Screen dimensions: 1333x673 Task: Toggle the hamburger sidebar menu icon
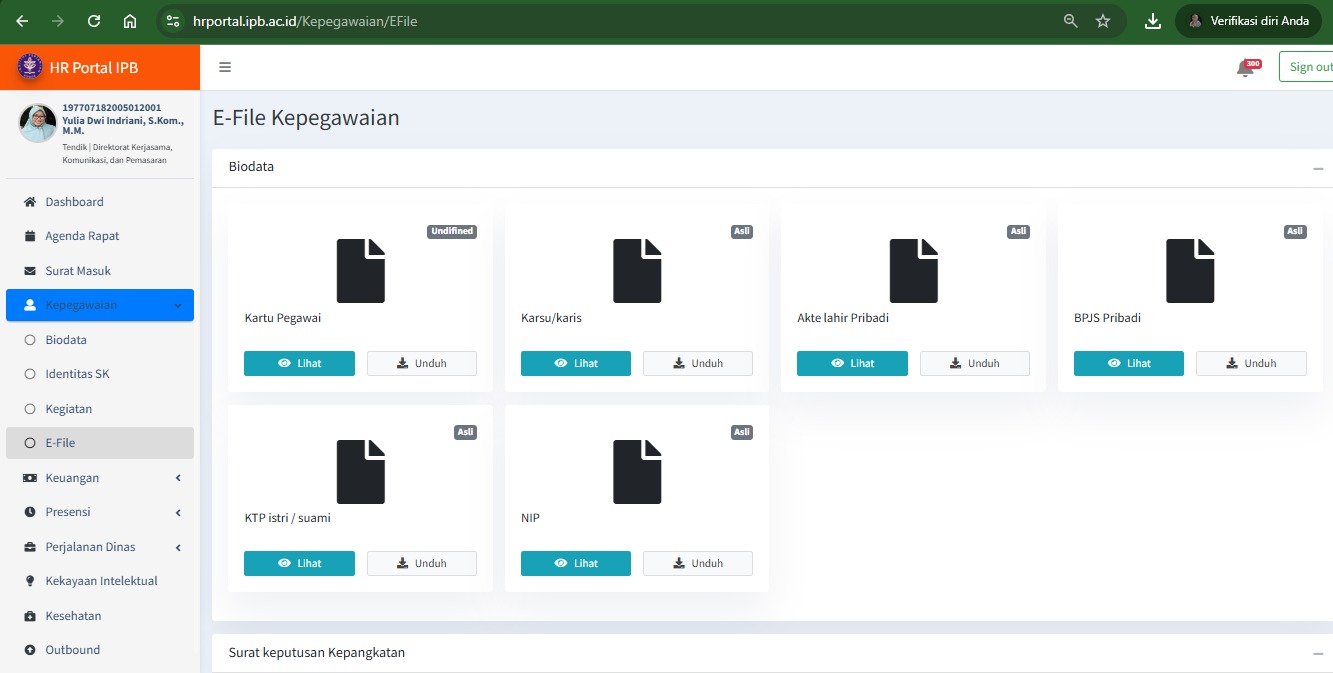click(225, 67)
